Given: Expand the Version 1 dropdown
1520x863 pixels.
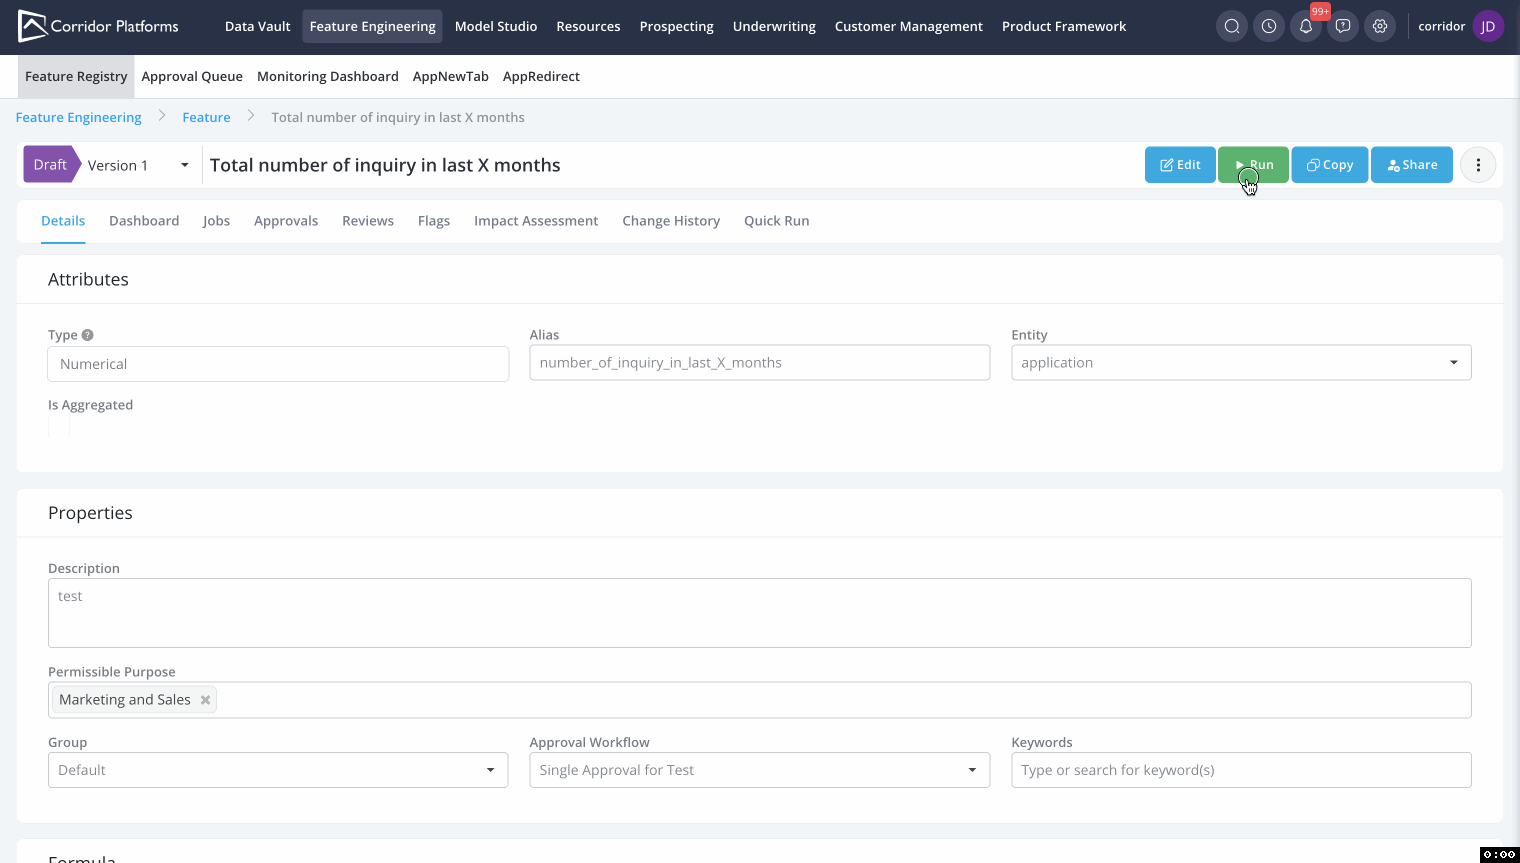Looking at the screenshot, I should pyautogui.click(x=184, y=165).
